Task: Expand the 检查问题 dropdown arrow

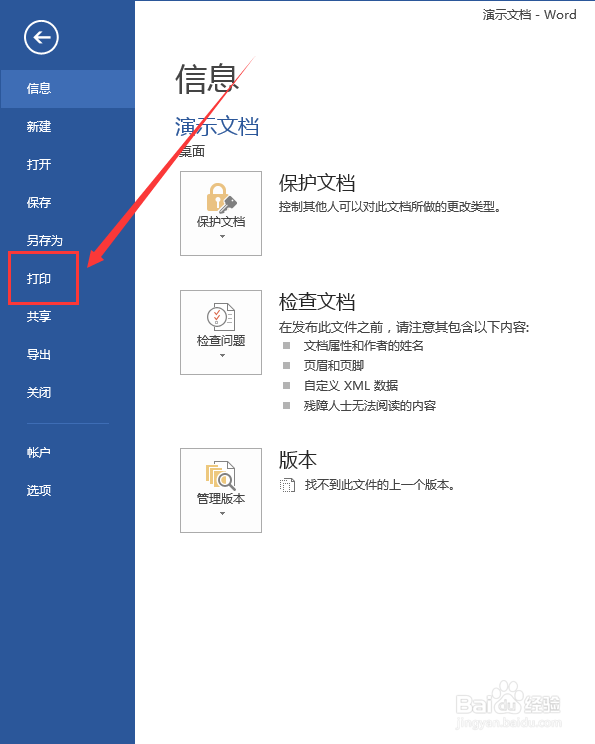Action: click(222, 355)
